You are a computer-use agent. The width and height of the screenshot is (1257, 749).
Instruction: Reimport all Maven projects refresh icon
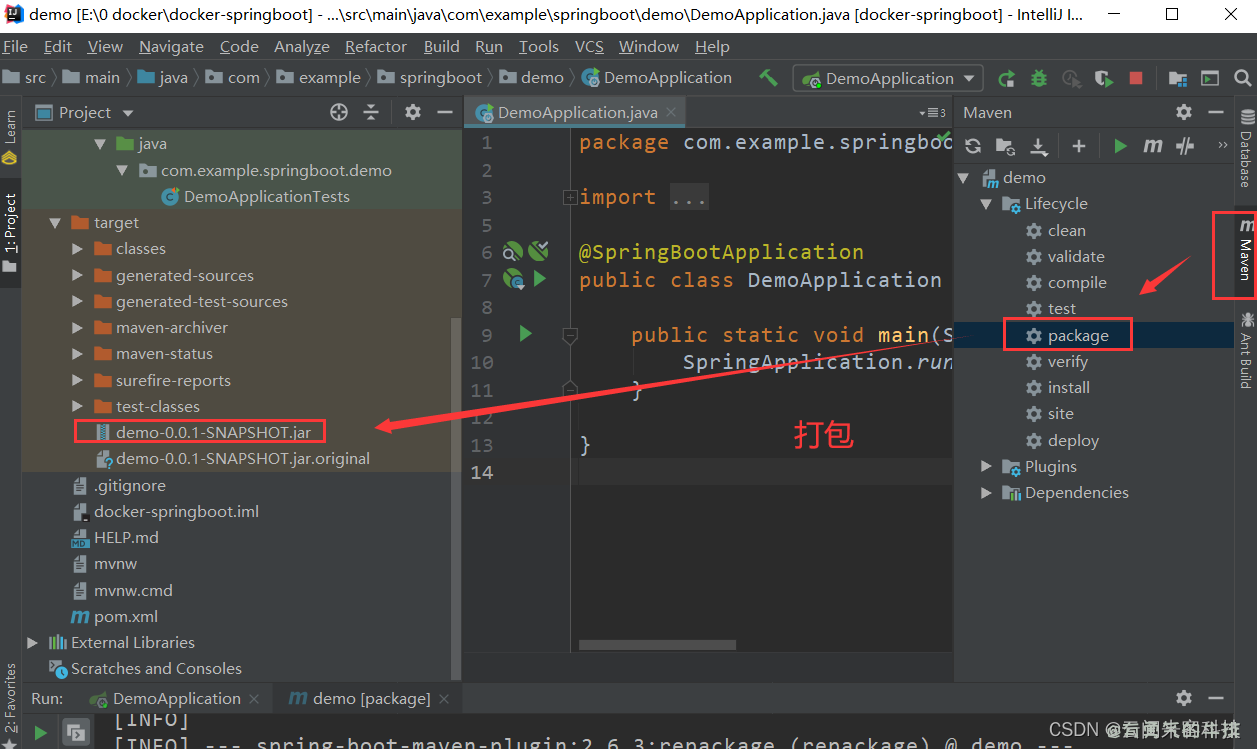click(972, 146)
